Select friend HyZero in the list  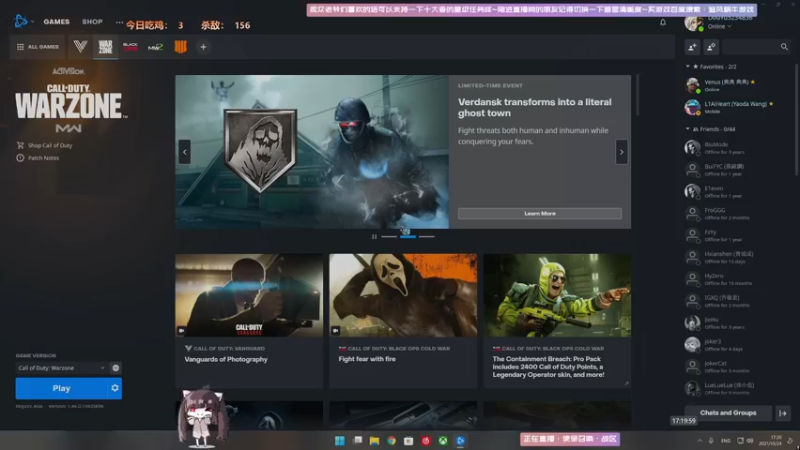737,279
